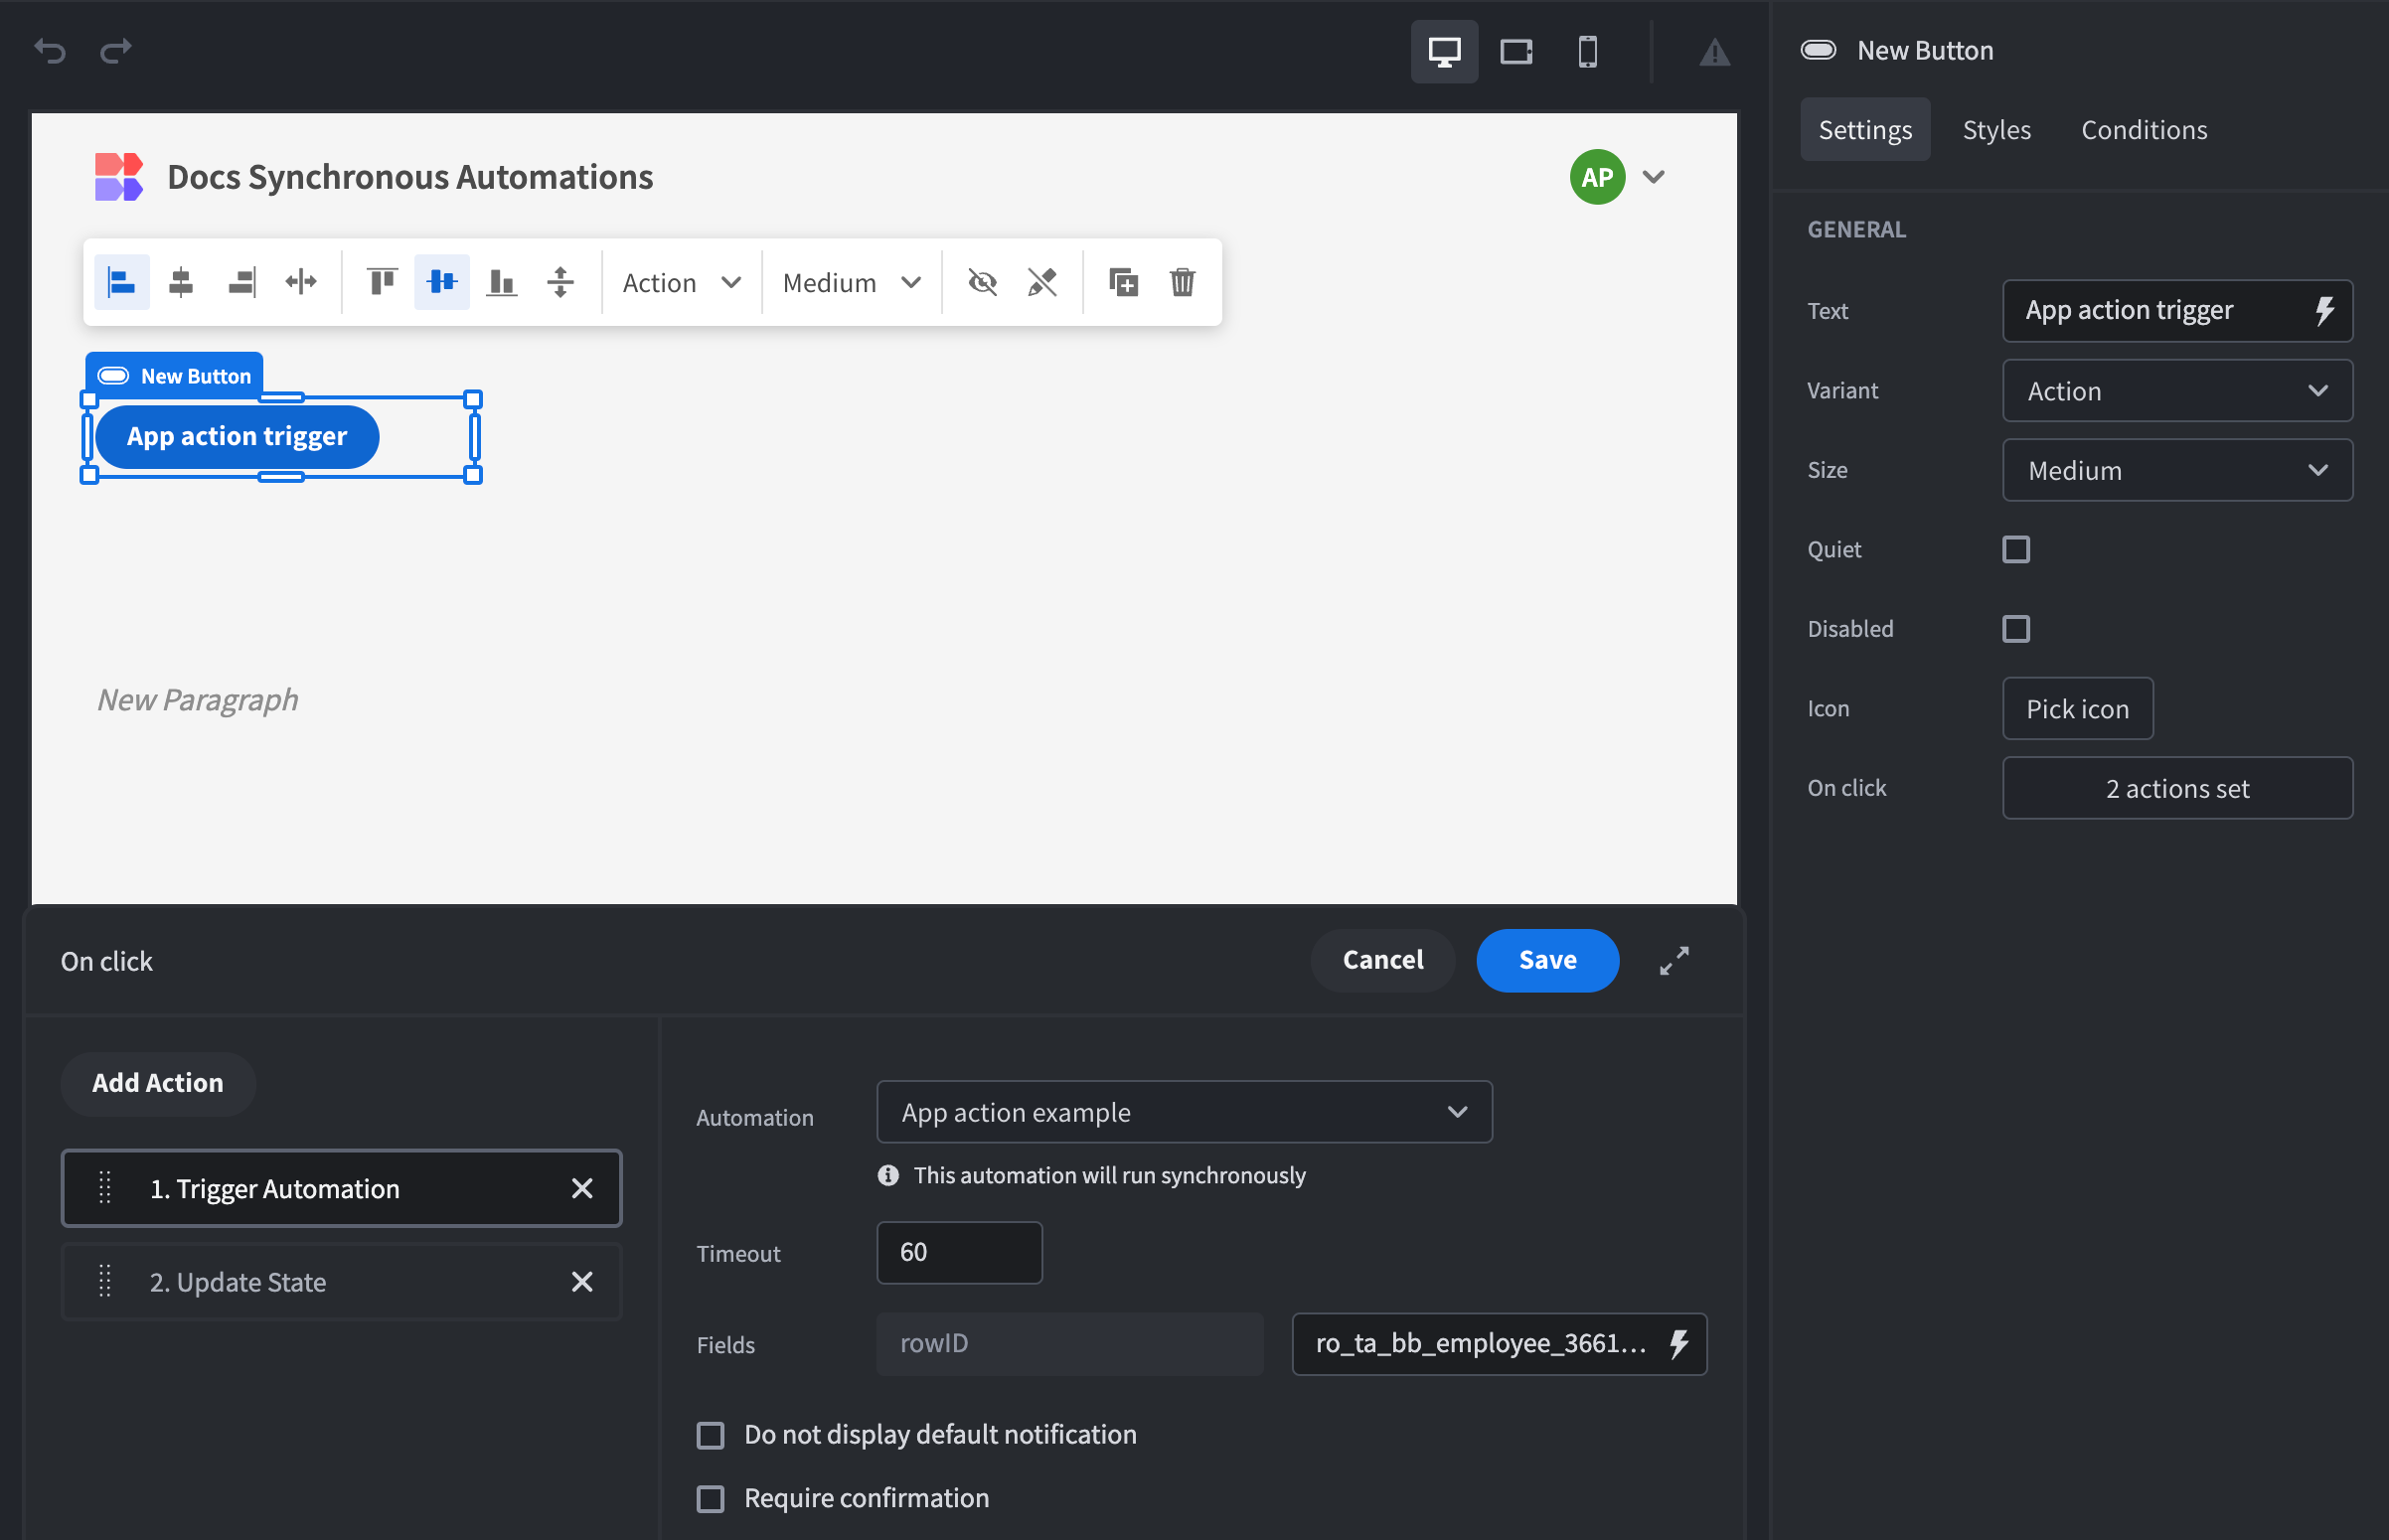Click the undo arrow icon

pos(50,50)
